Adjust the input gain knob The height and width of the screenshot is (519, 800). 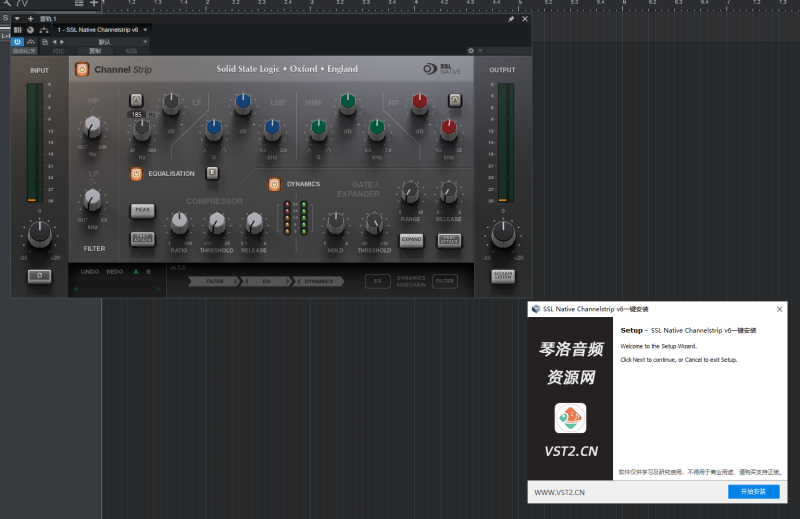[39, 234]
